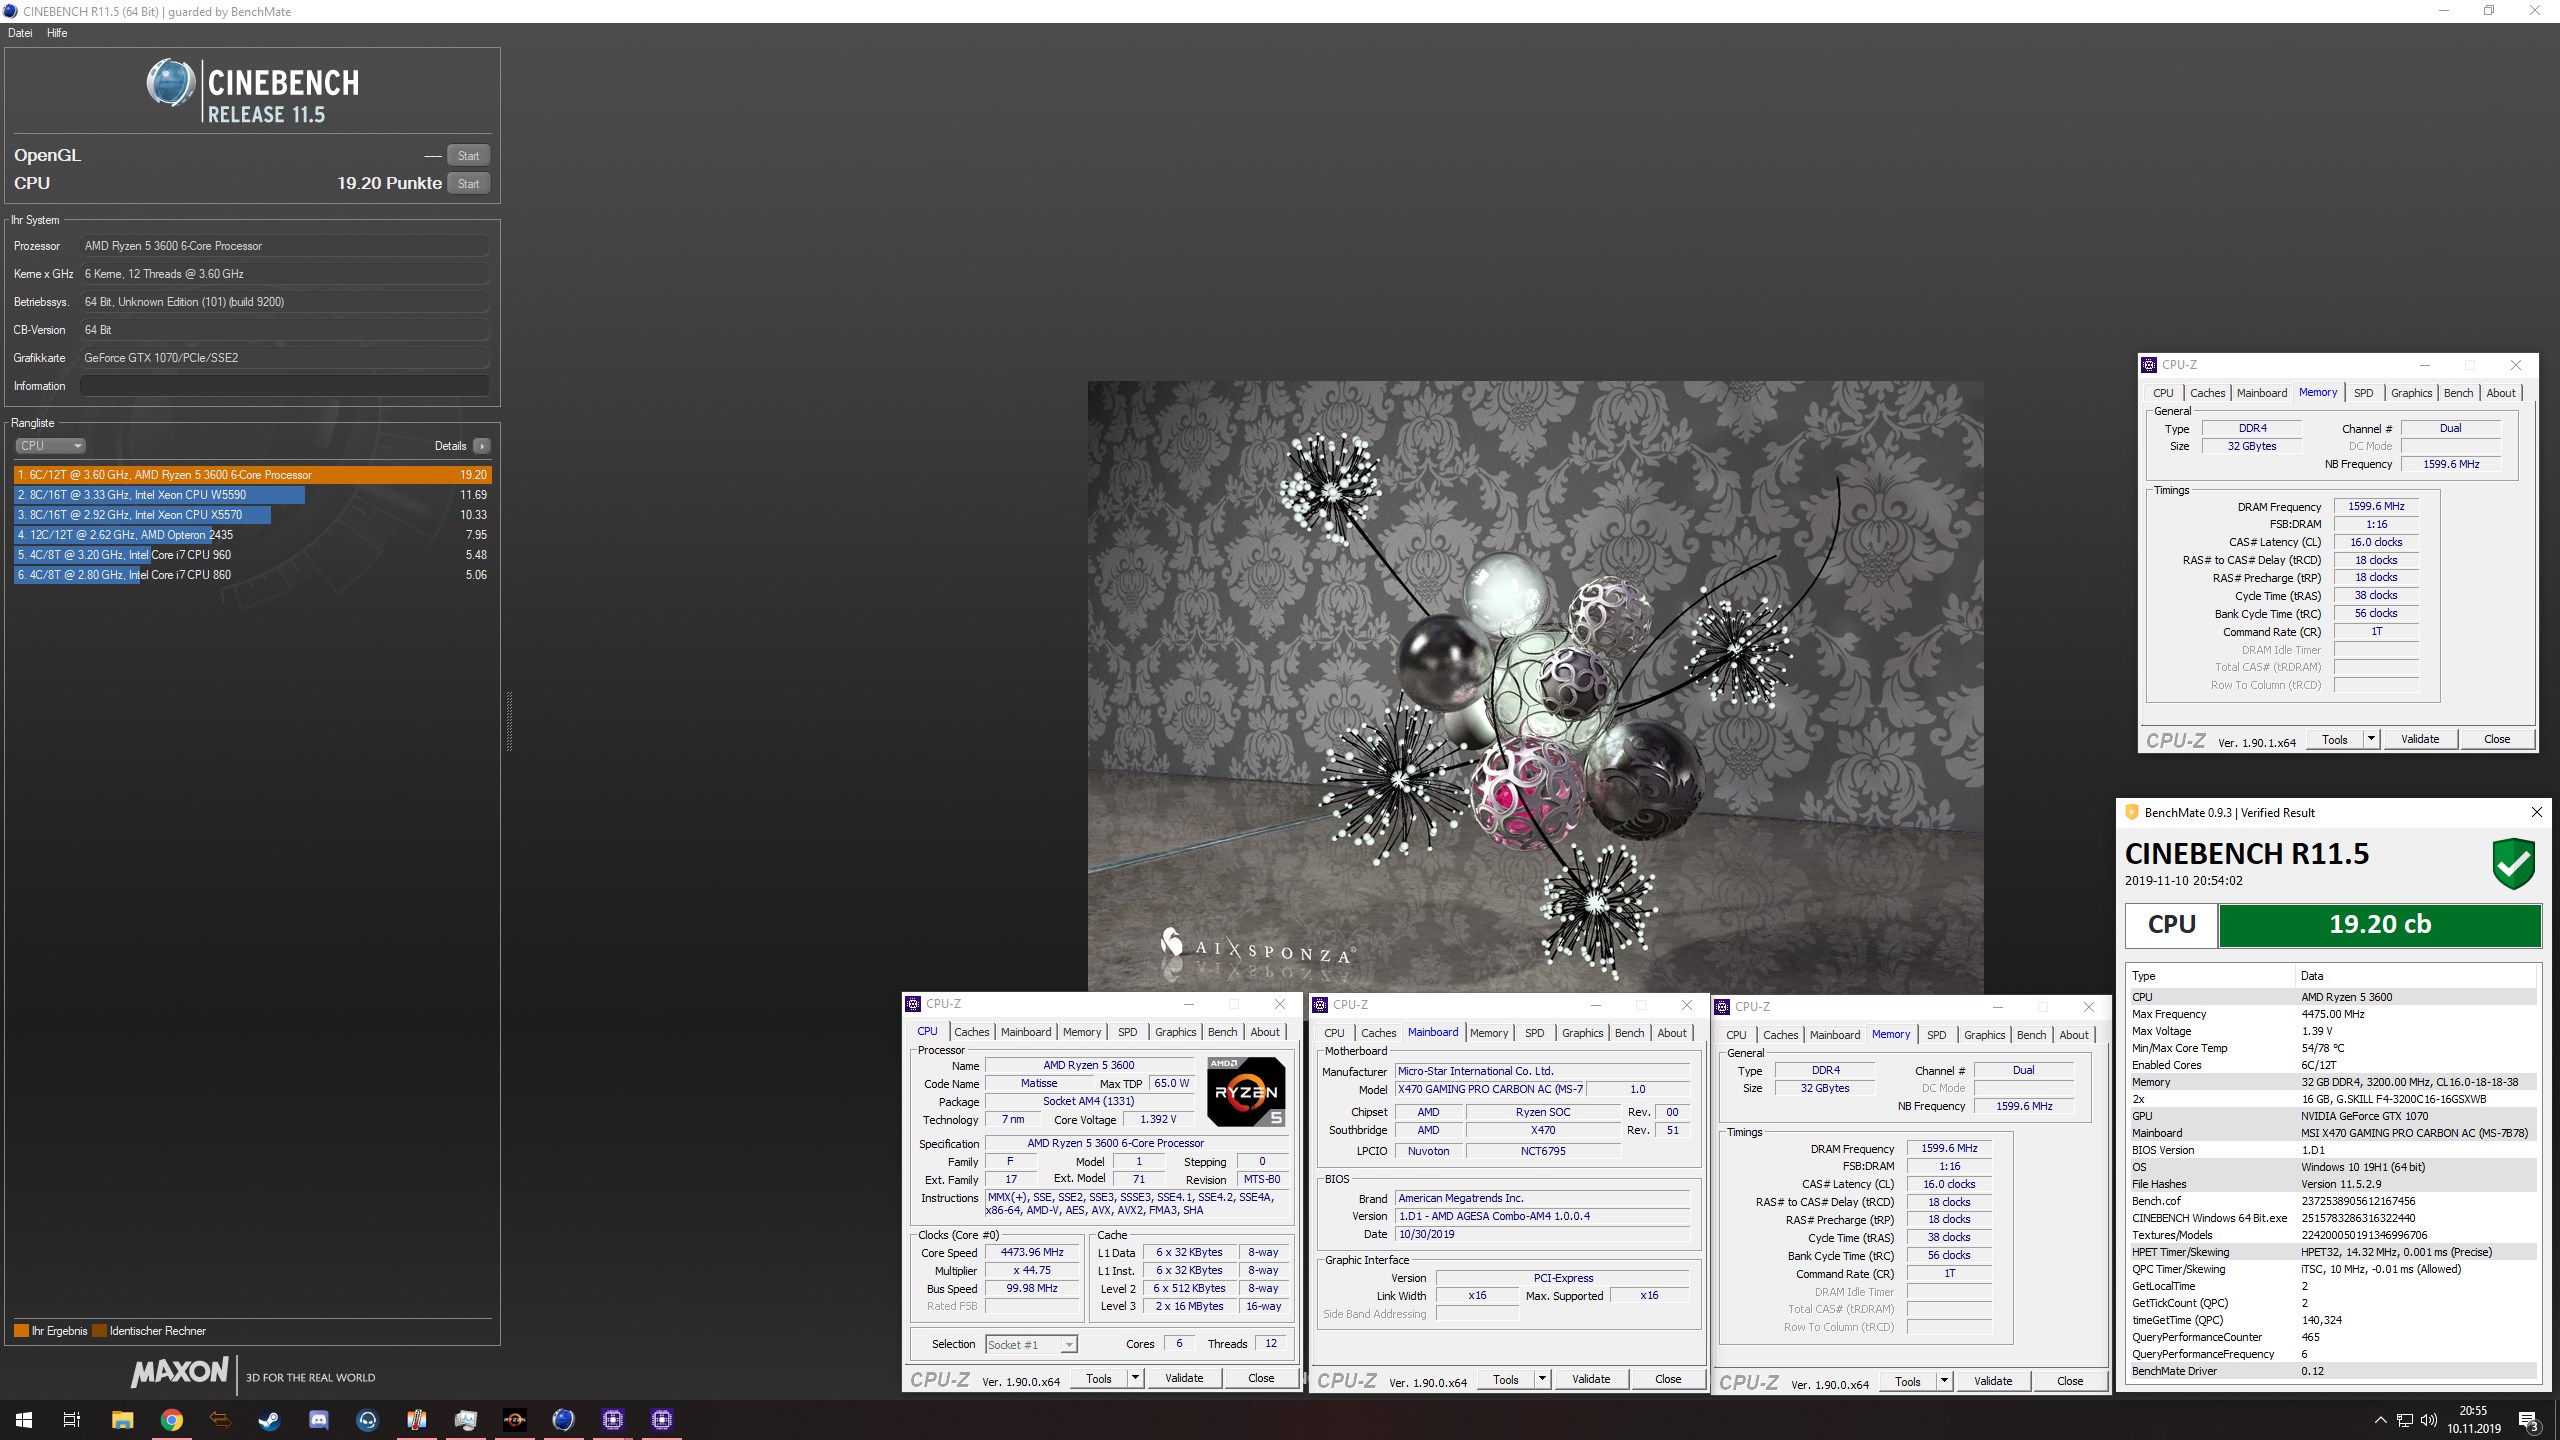
Task: Expand Tools arrow in bottom CPU-Z Memory window
Action: (x=1944, y=1381)
